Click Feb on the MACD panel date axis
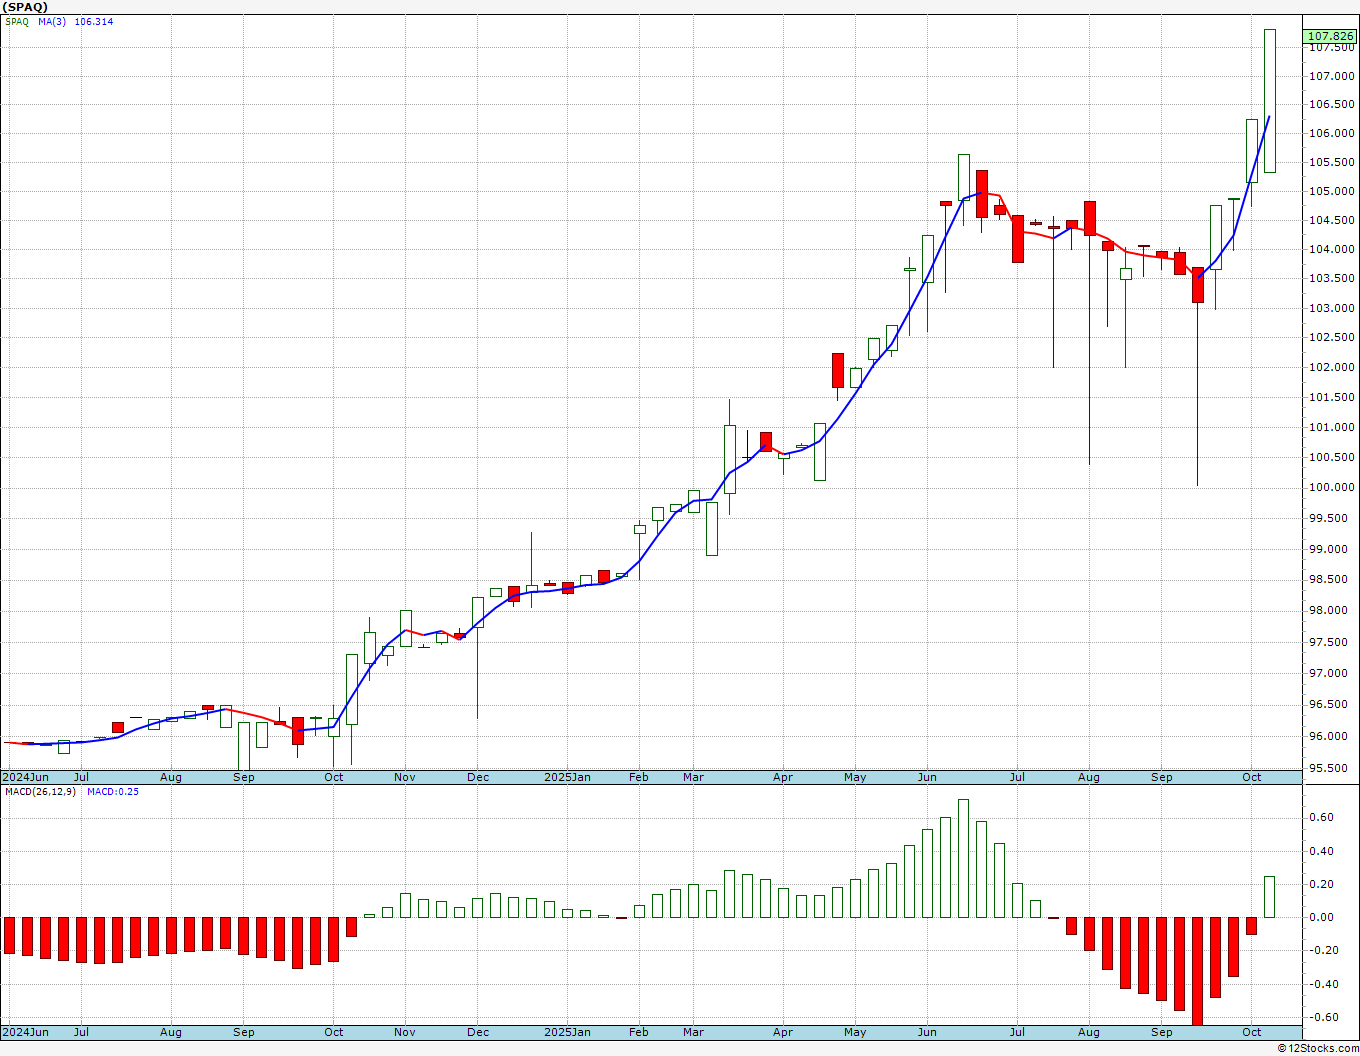 (x=639, y=1032)
